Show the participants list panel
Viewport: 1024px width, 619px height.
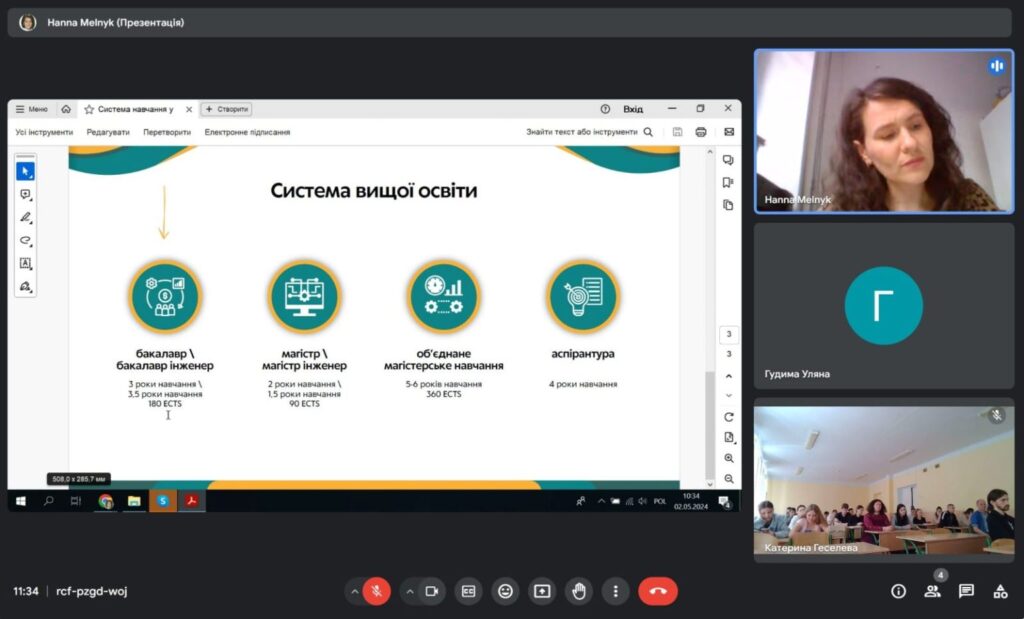coord(932,591)
